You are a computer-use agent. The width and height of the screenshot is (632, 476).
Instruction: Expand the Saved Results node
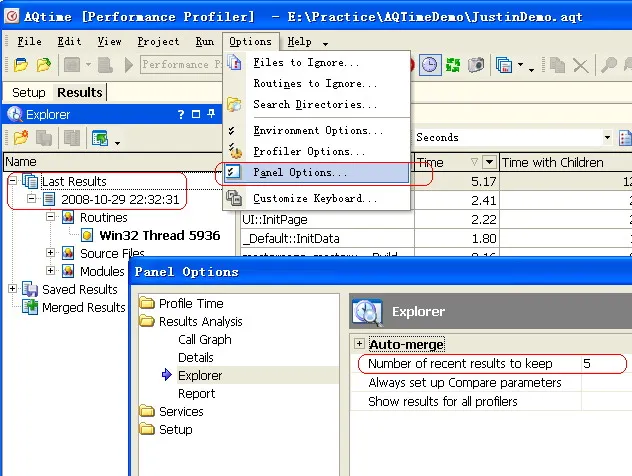[12, 288]
